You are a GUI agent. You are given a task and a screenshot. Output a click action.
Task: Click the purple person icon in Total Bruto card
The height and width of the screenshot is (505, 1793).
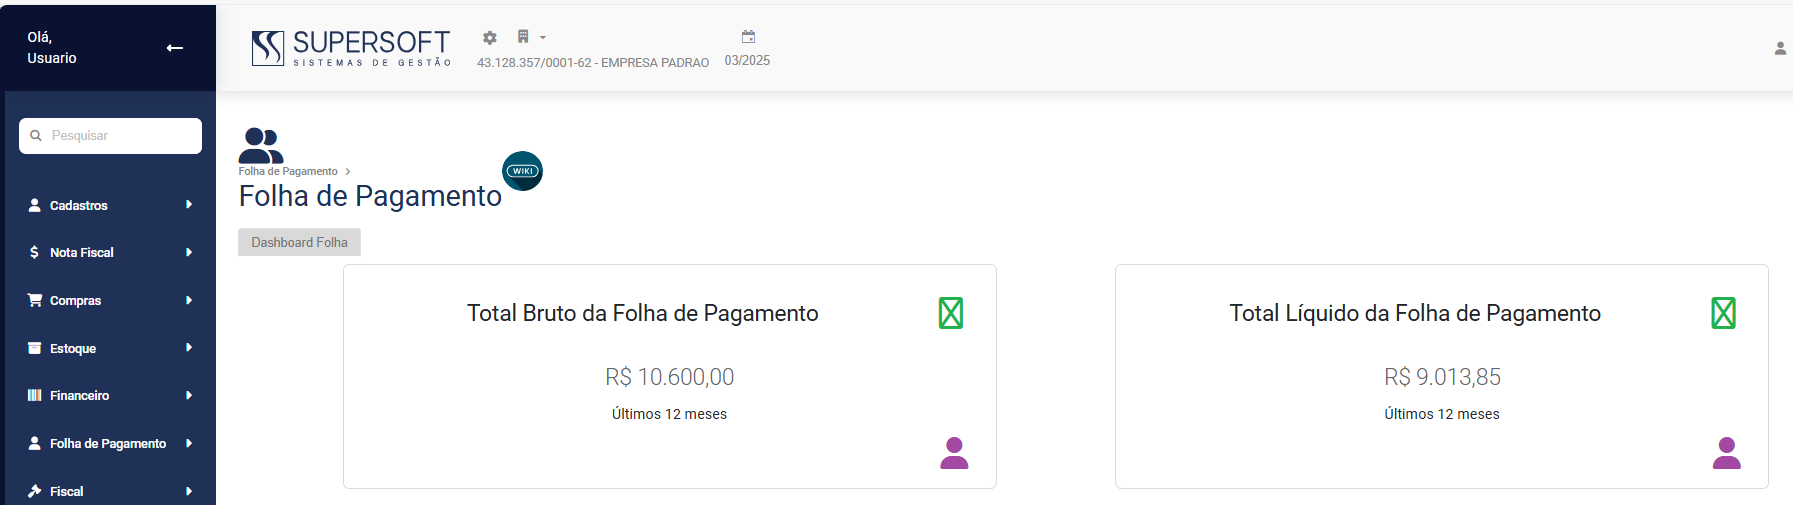[x=954, y=453]
